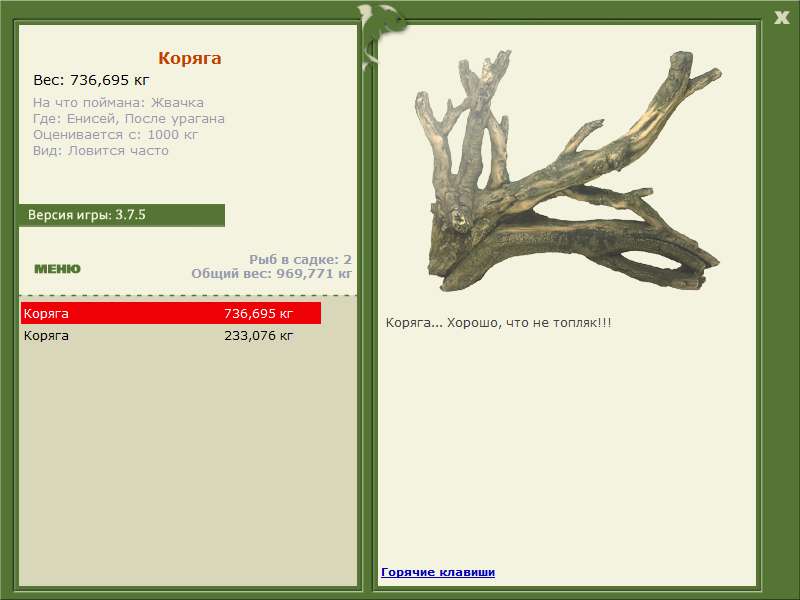Select the Коряга 736,695 кг row

[x=171, y=313]
